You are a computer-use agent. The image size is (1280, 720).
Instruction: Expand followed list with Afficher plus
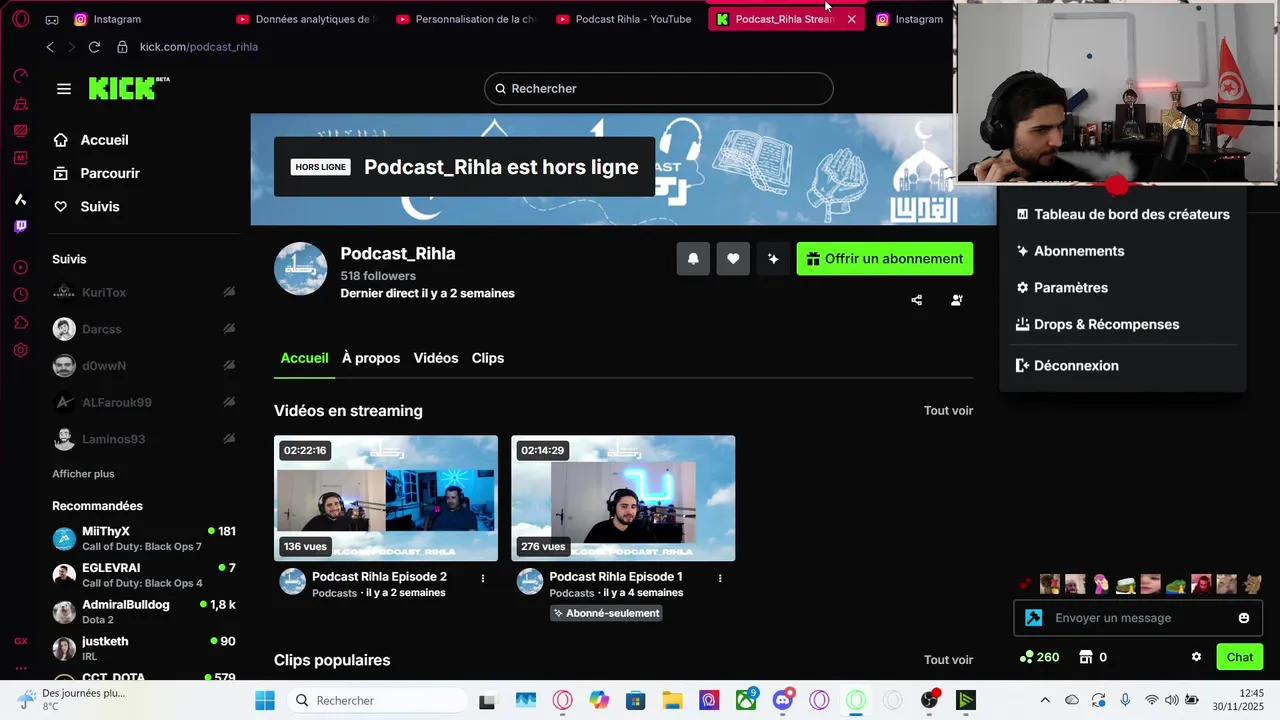click(83, 474)
